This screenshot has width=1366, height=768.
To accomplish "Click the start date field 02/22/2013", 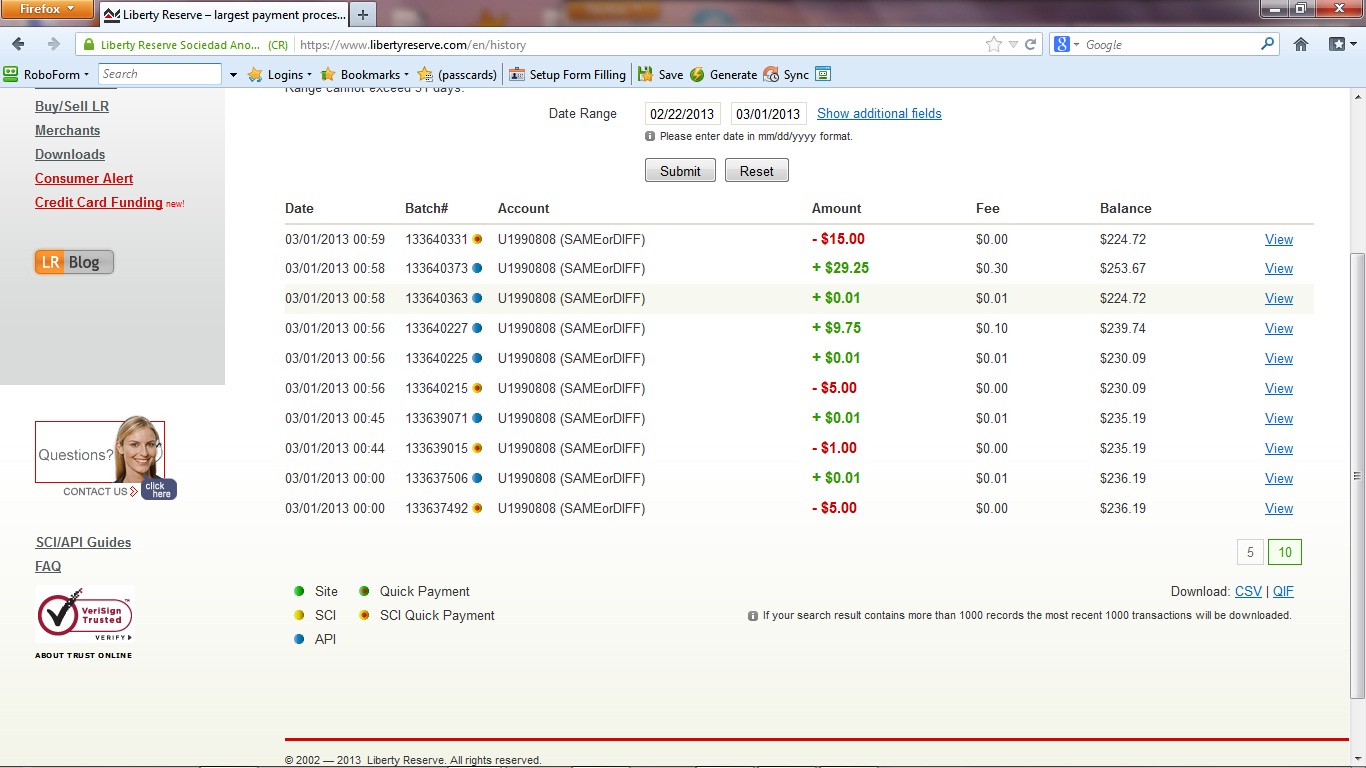I will tap(683, 114).
